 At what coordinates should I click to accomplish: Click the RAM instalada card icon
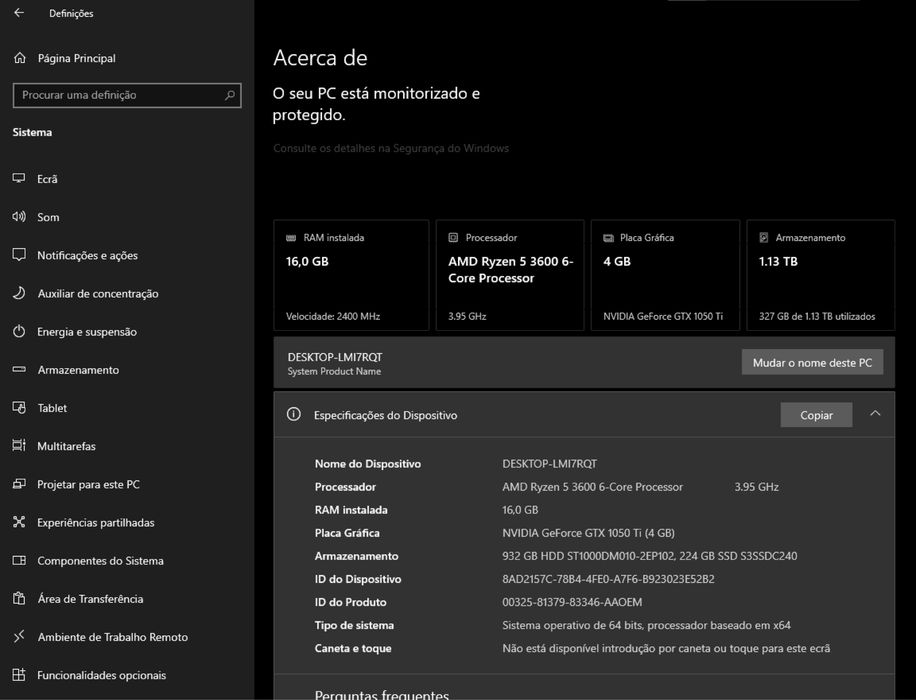(x=291, y=238)
